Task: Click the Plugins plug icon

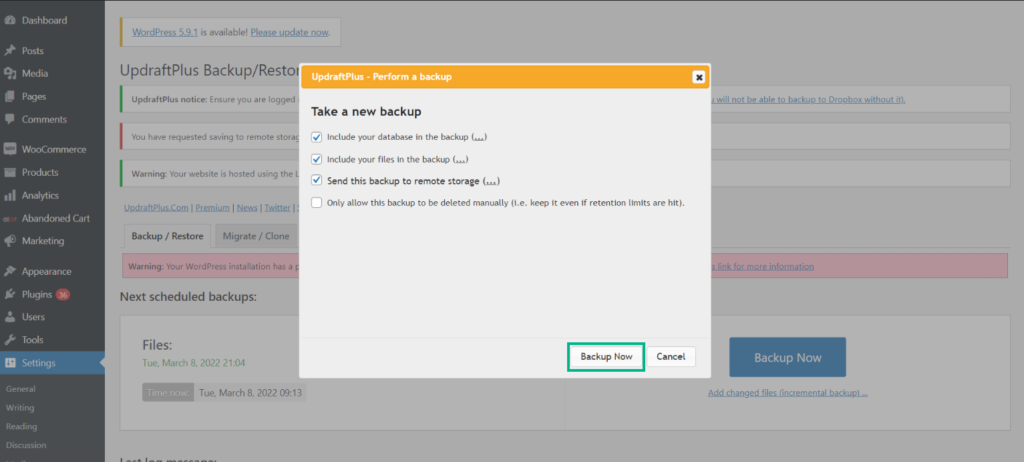Action: tap(10, 295)
